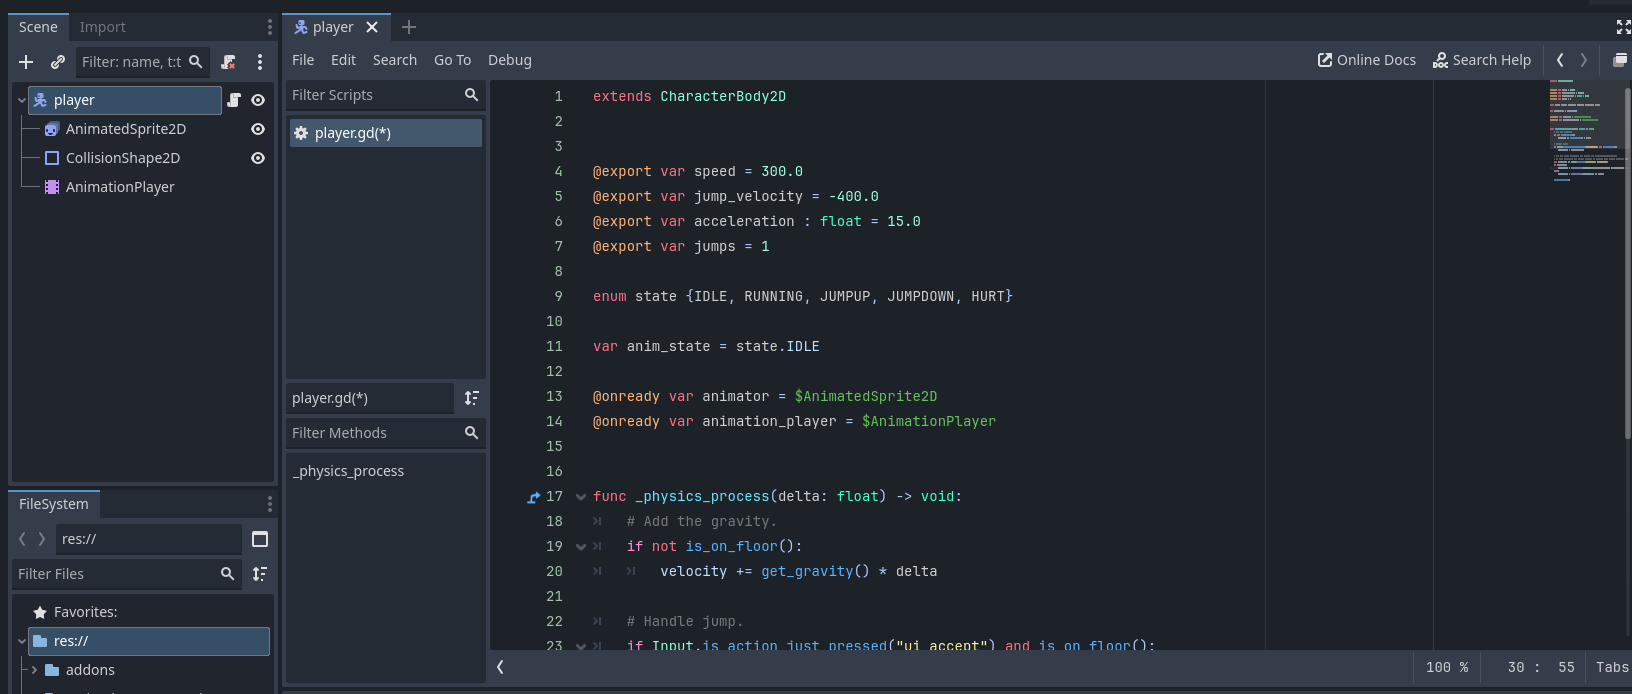Click the code editor vertical scrollbar
The width and height of the screenshot is (1632, 694).
point(1628,263)
